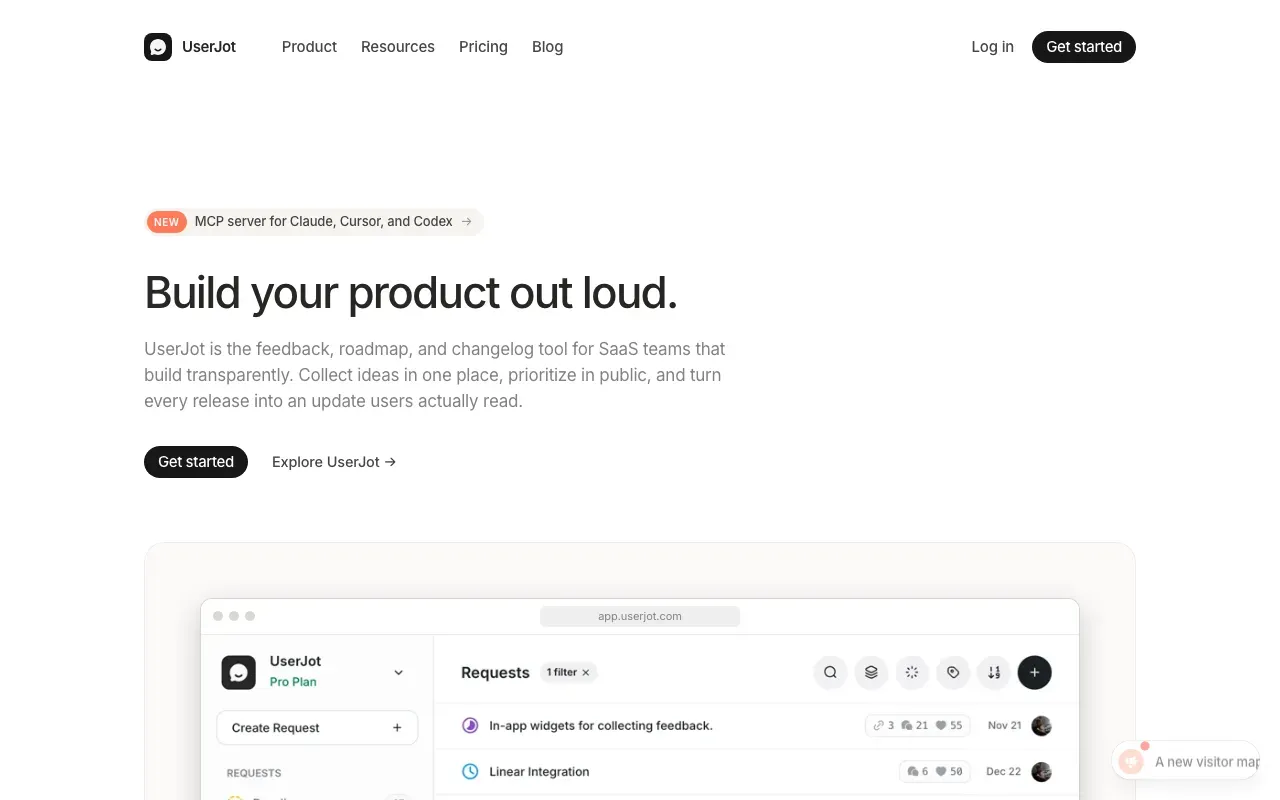Click the 50 hearts count on Linear Integration
This screenshot has width=1280, height=800.
click(949, 772)
